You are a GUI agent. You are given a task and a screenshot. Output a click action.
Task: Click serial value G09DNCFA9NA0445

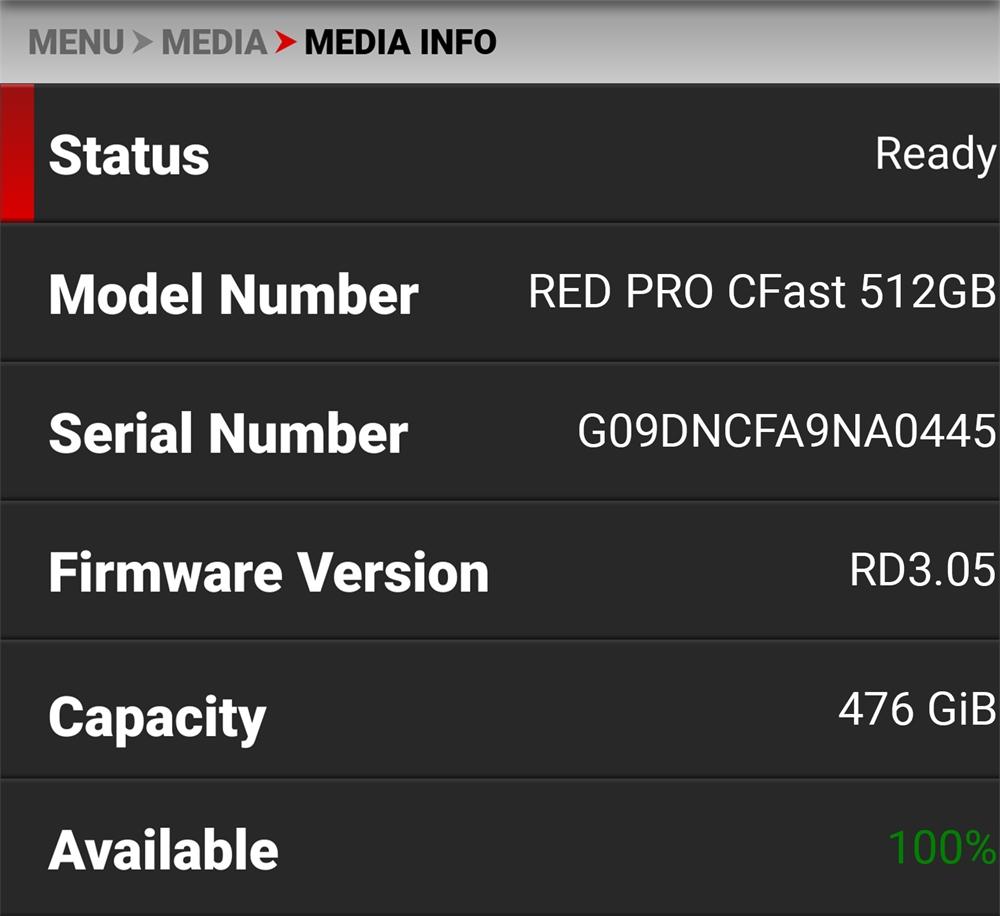click(786, 431)
